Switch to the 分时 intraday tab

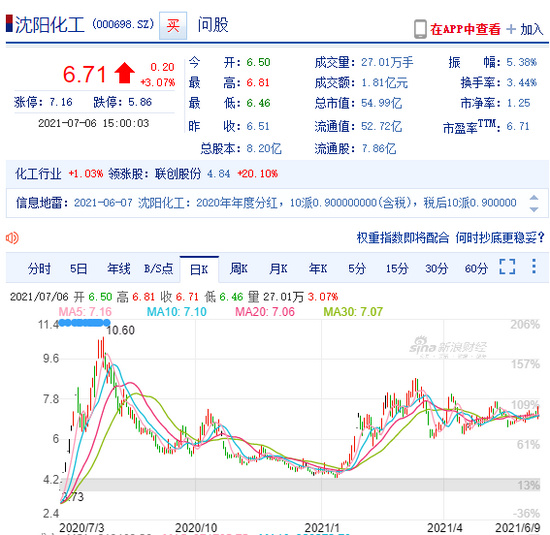coord(39,269)
